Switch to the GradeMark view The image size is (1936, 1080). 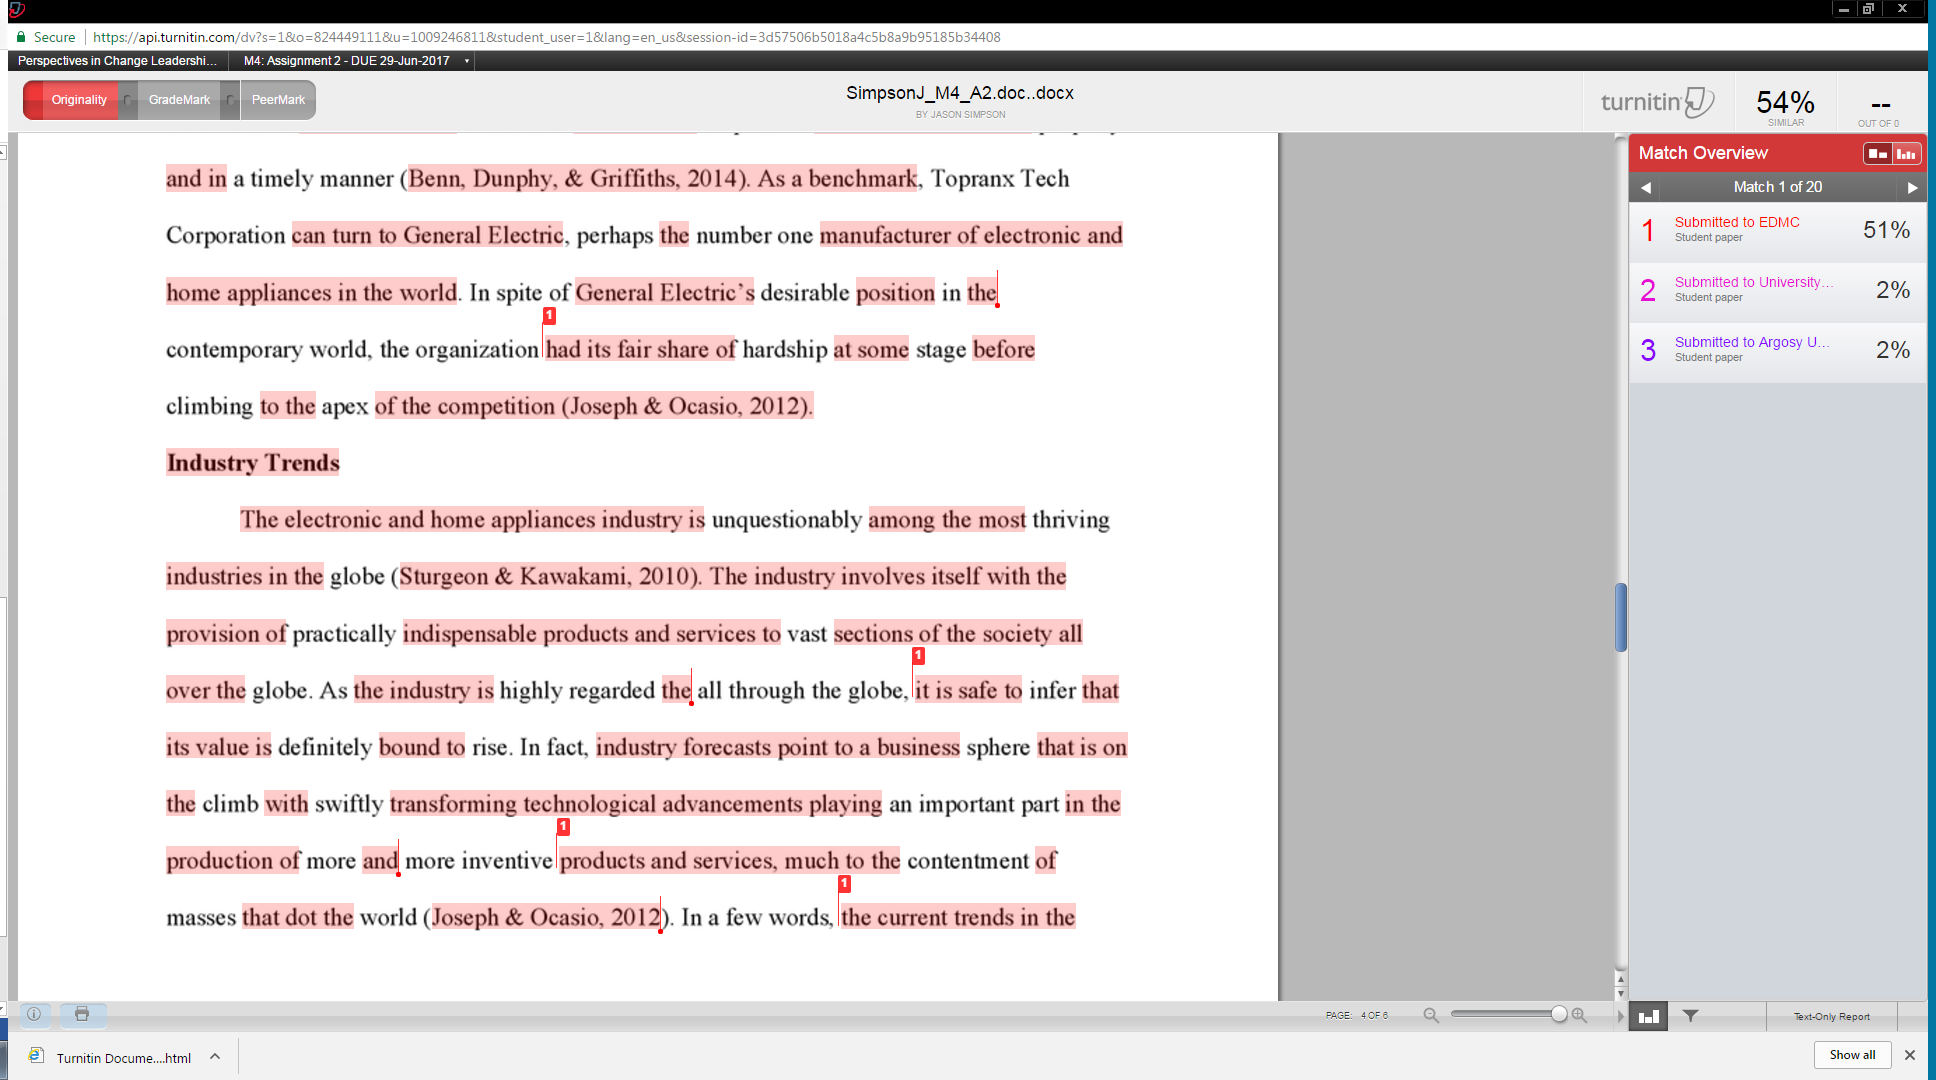[180, 99]
